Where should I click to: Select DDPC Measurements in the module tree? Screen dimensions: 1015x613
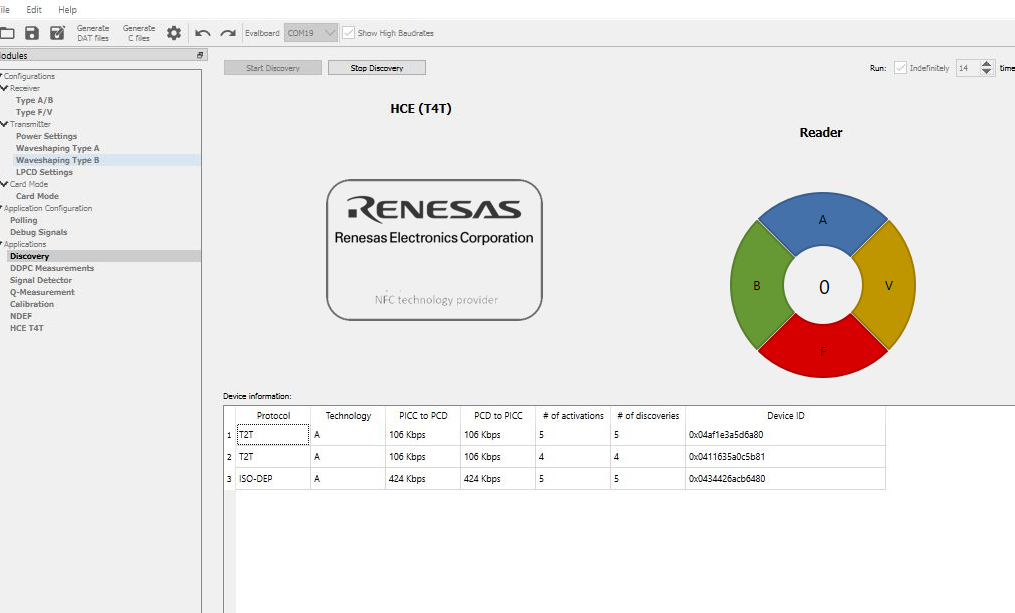[x=52, y=268]
